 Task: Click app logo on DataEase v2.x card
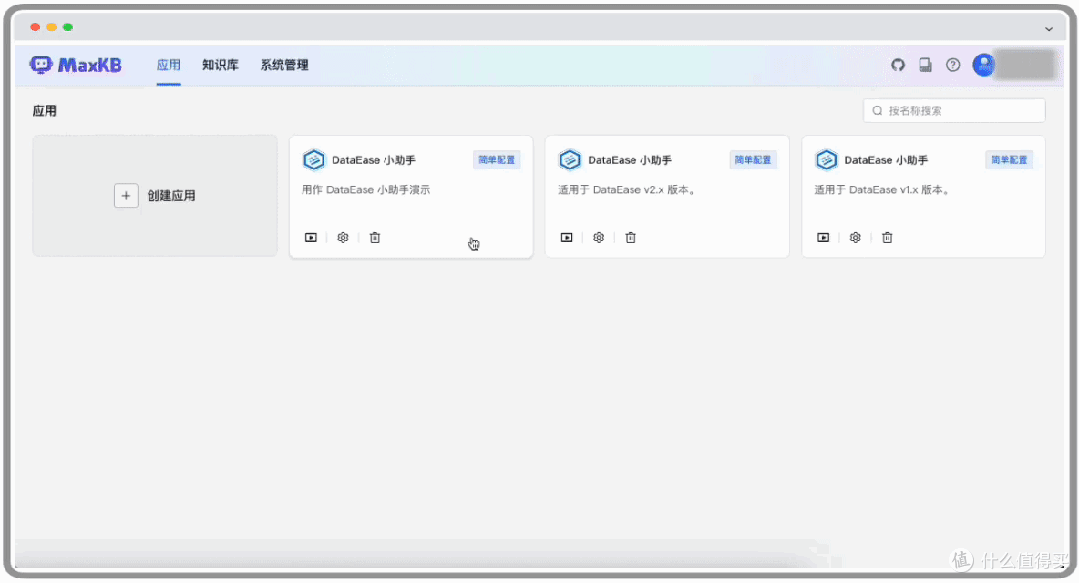coord(570,160)
